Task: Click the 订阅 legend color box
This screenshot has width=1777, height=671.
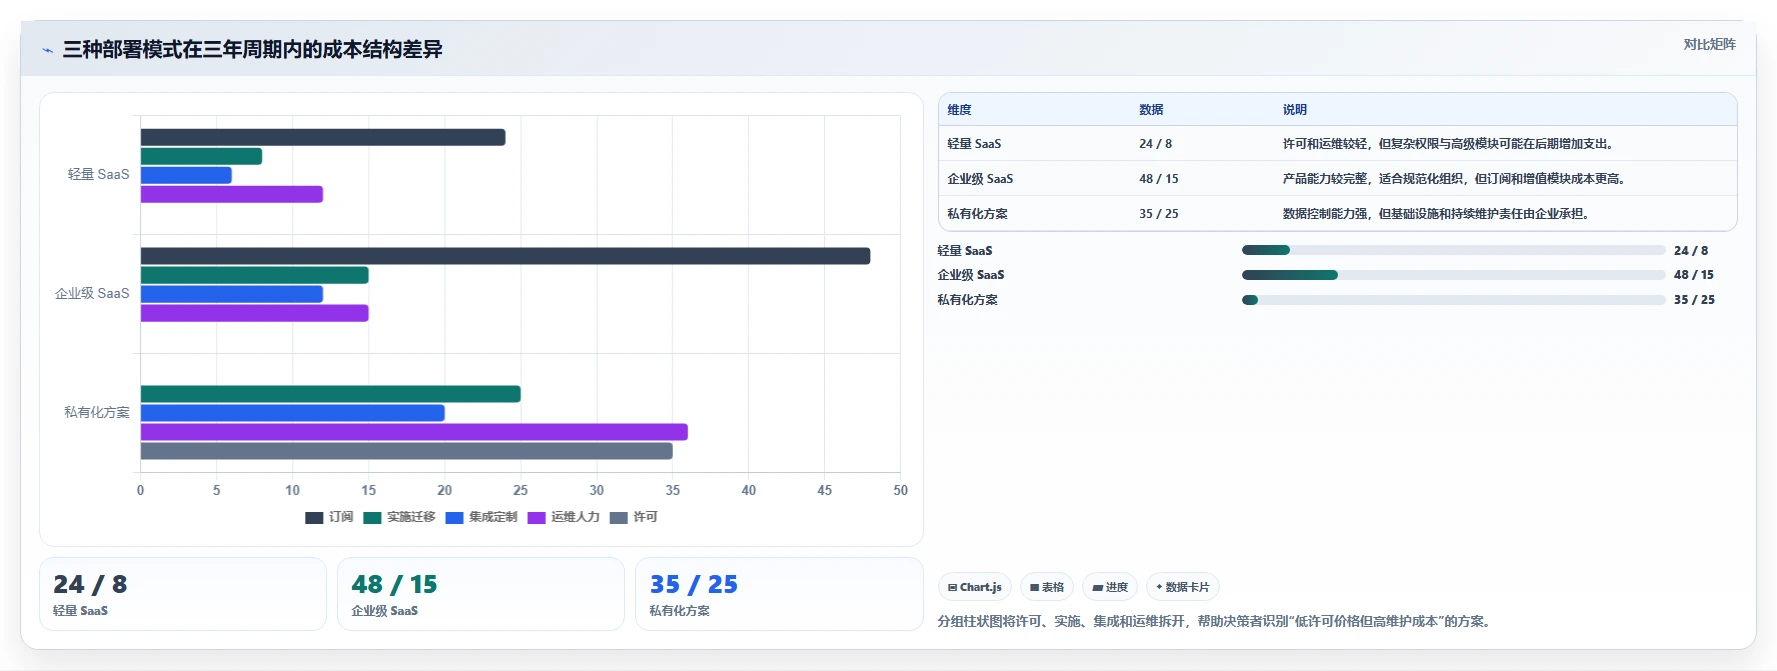Action: [x=314, y=517]
